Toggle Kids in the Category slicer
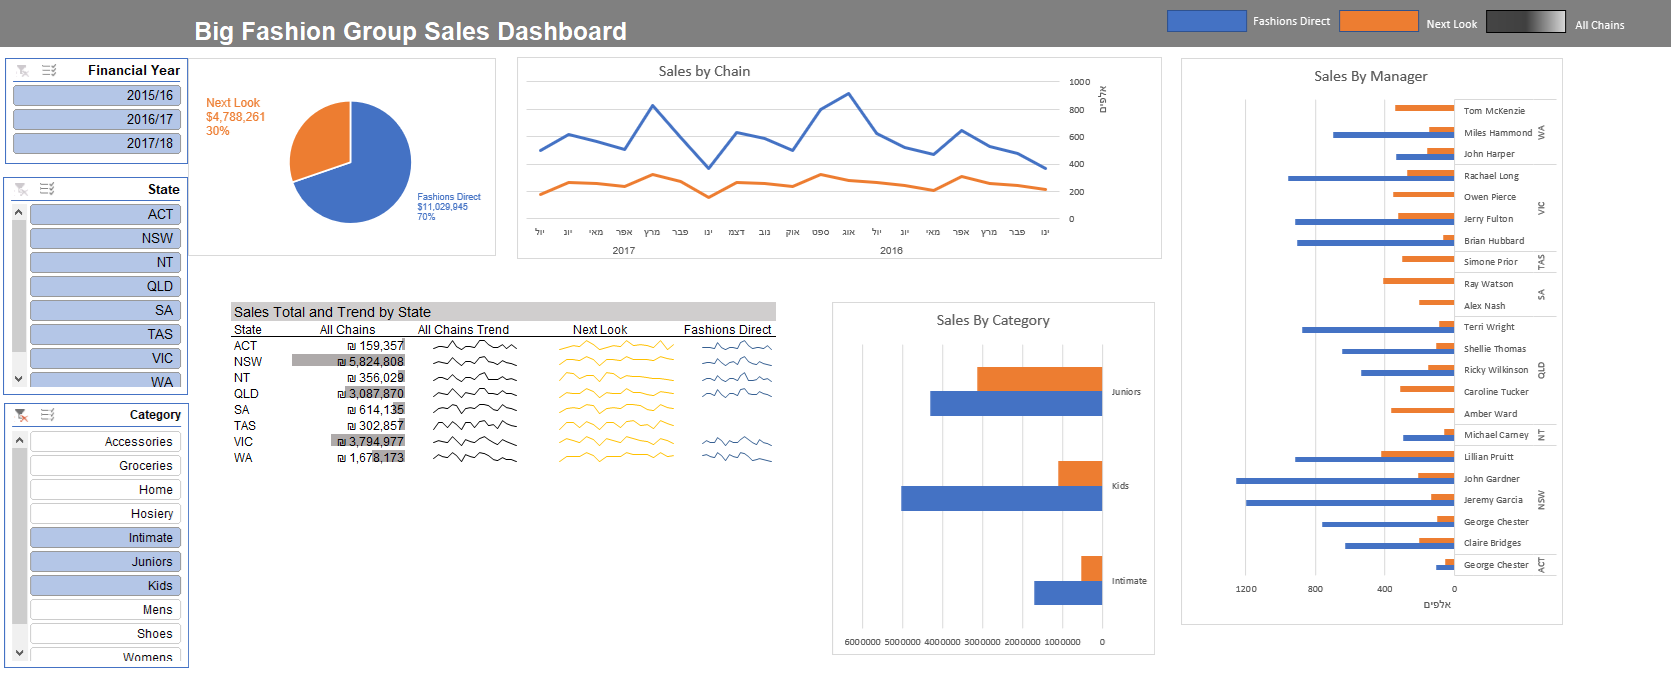The height and width of the screenshot is (683, 1671). 105,585
